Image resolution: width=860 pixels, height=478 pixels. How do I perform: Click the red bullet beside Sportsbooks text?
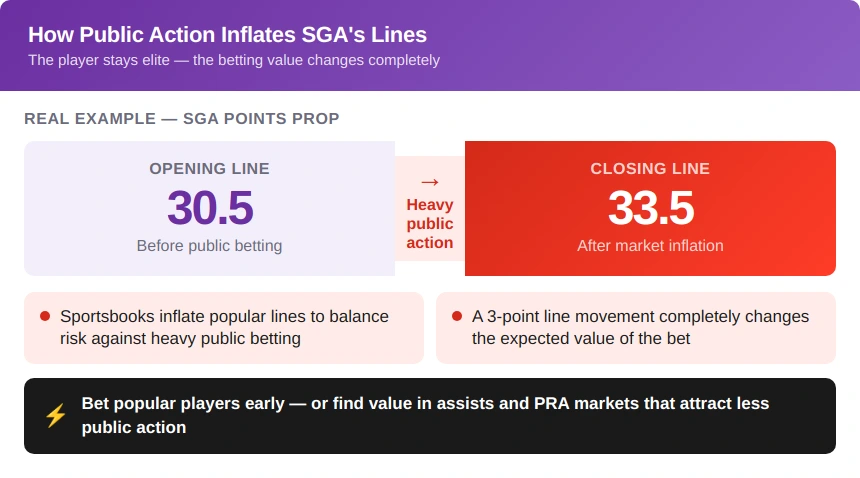45,316
